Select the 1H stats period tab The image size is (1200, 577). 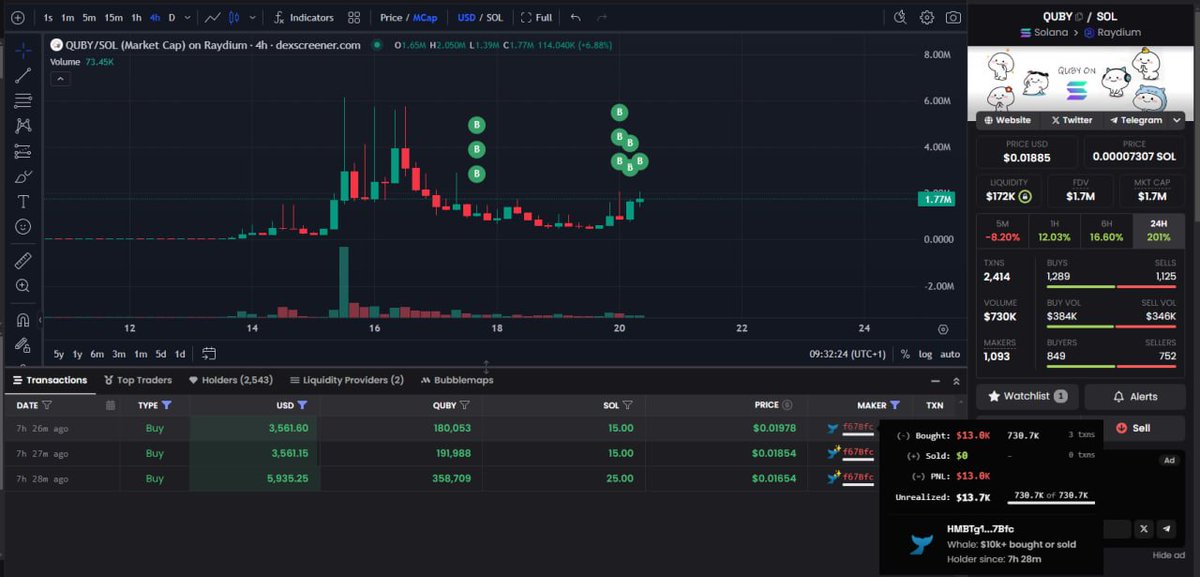tap(1055, 231)
